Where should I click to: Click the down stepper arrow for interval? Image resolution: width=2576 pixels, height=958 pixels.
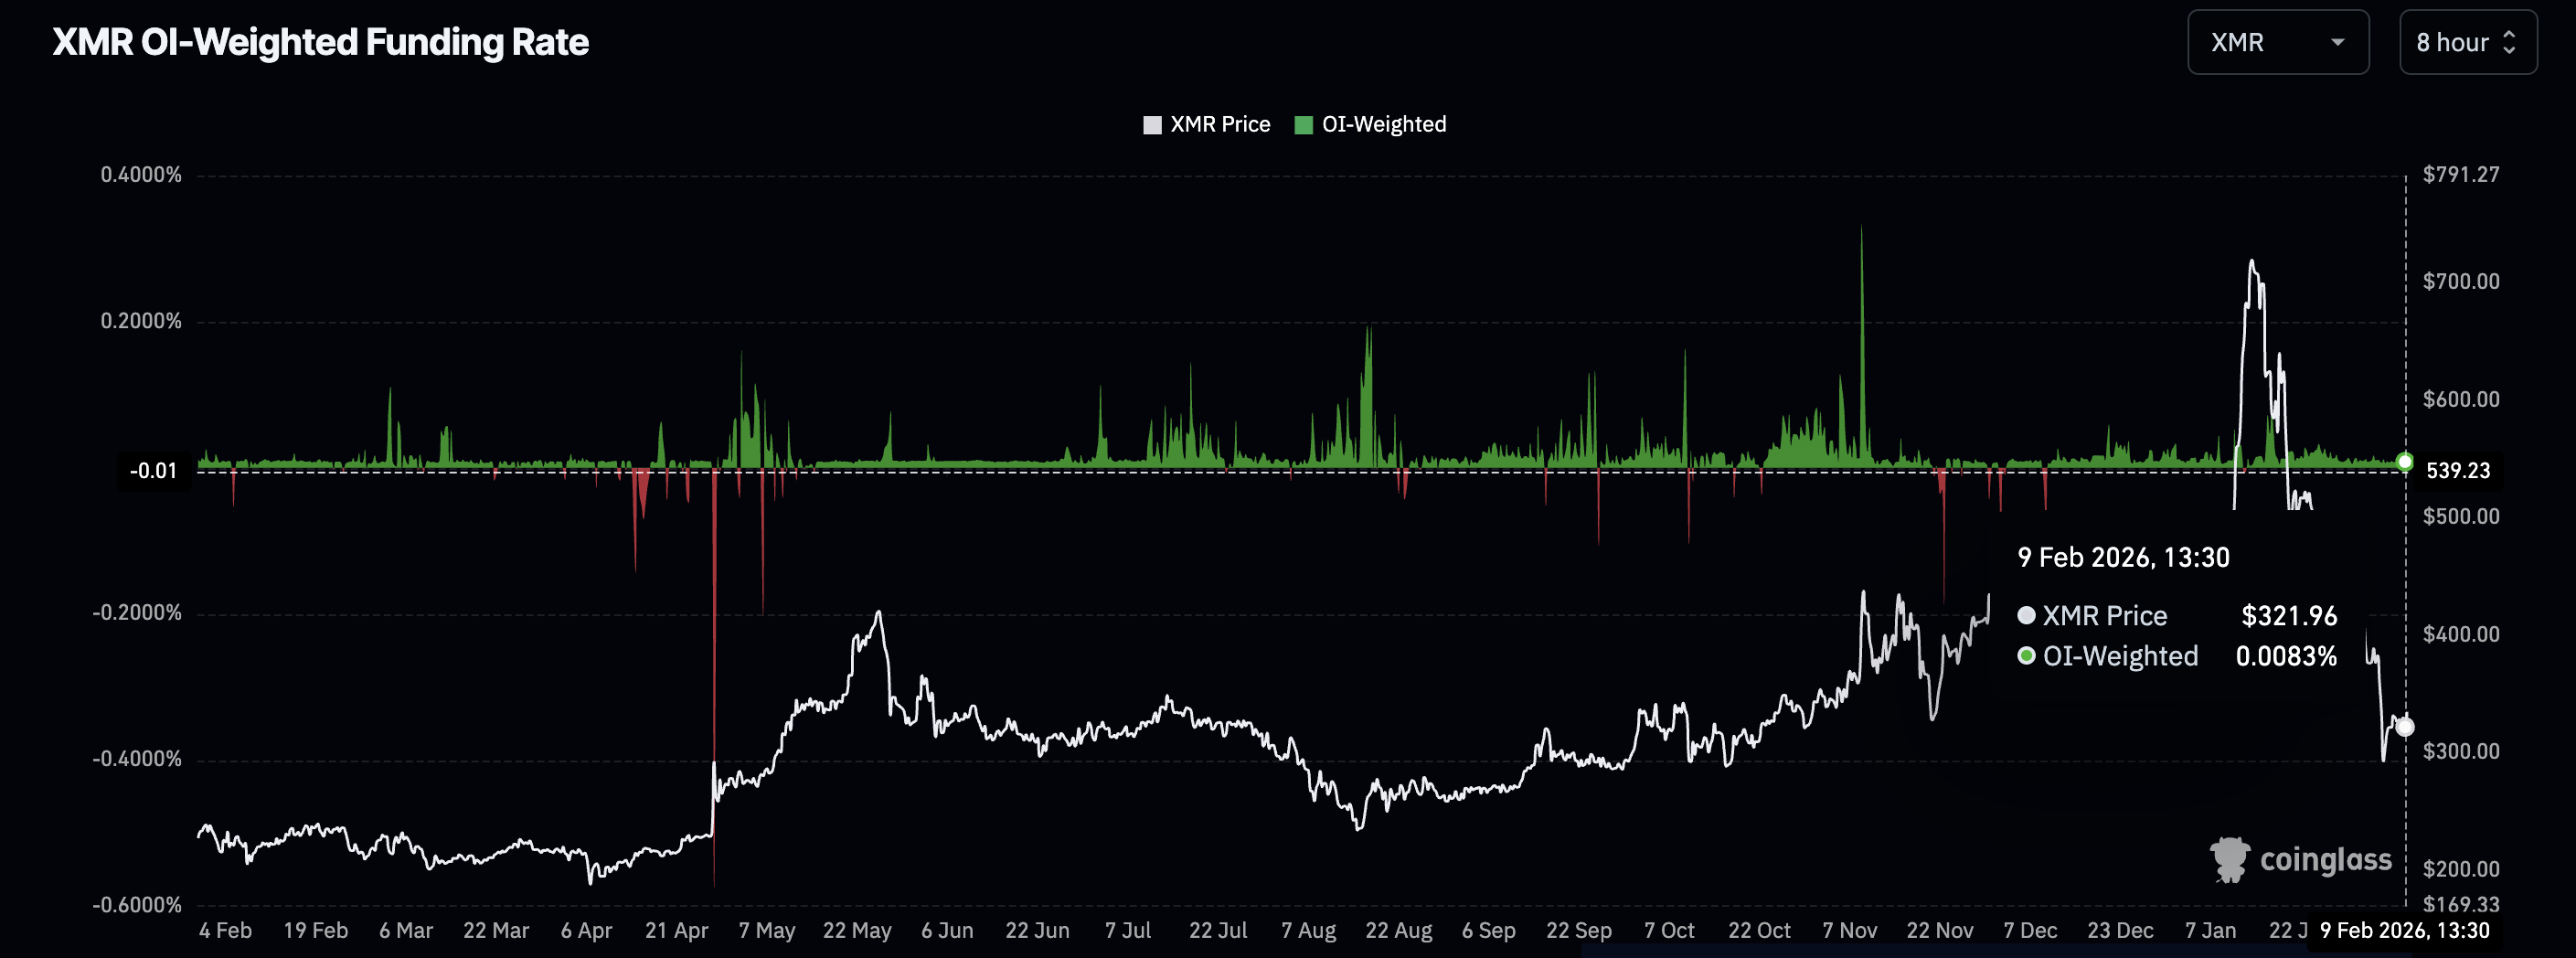point(2512,50)
